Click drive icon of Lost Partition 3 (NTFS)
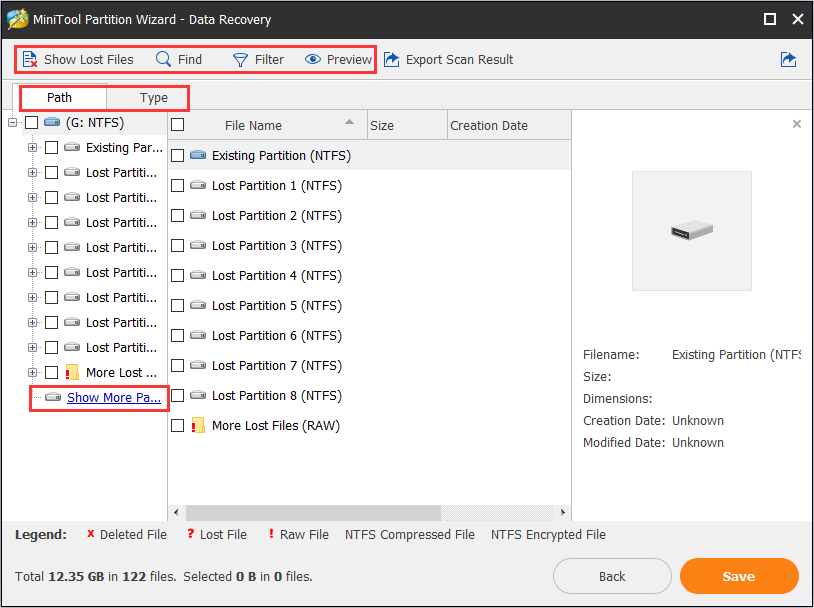 point(198,245)
